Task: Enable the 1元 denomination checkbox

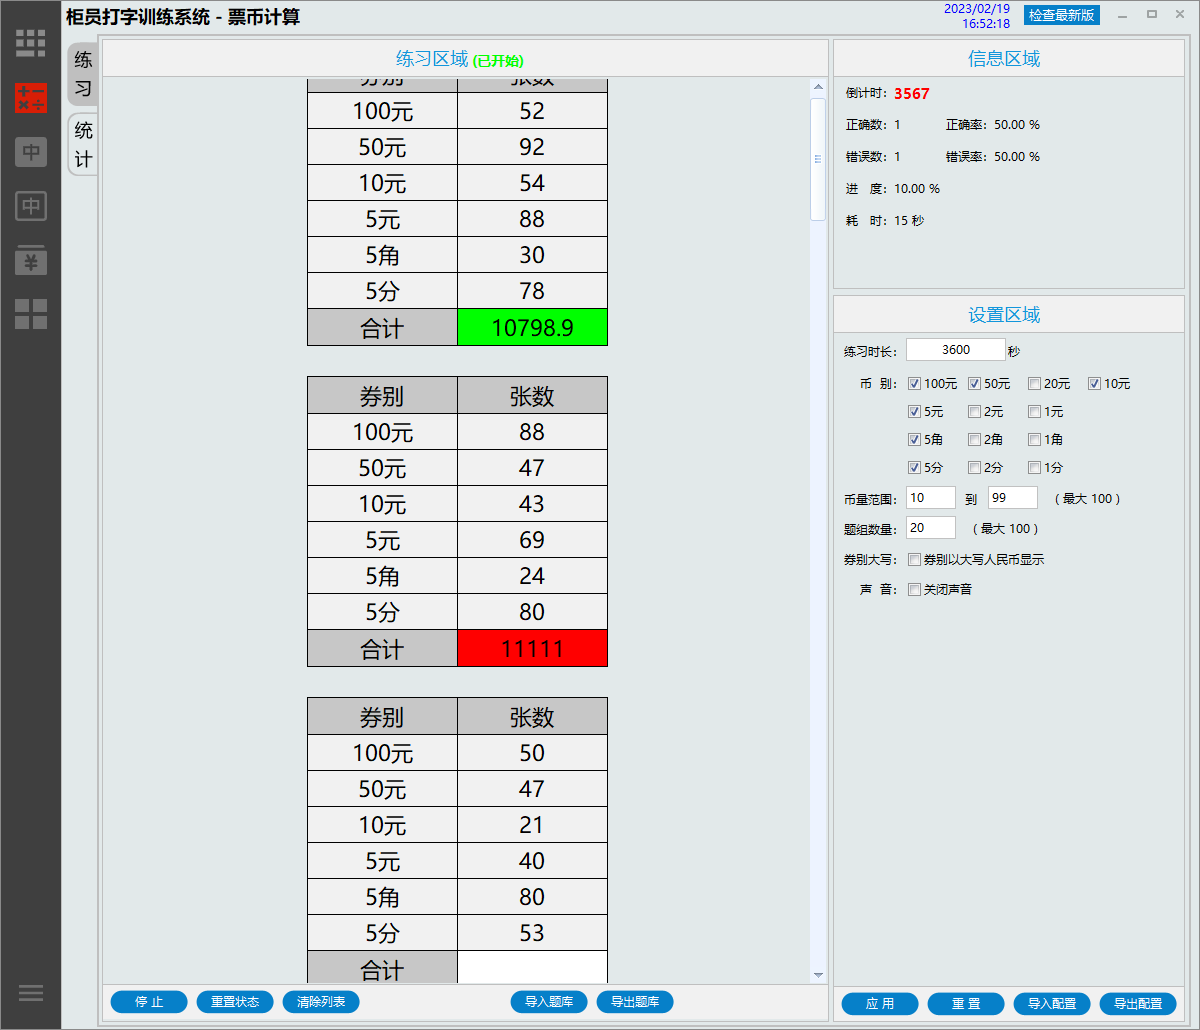Action: [1034, 412]
